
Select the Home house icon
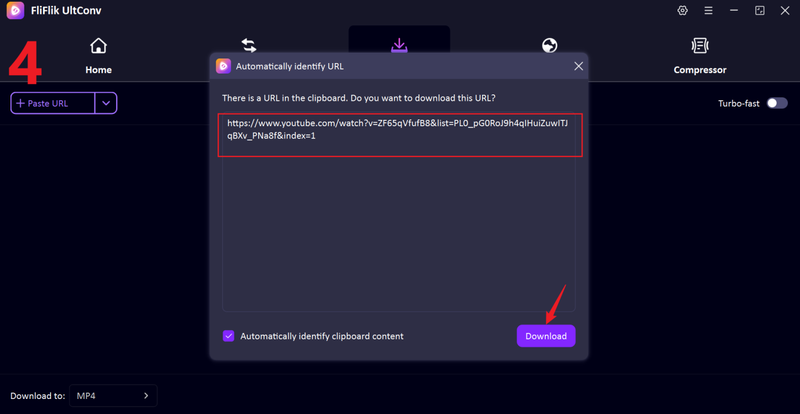click(98, 46)
